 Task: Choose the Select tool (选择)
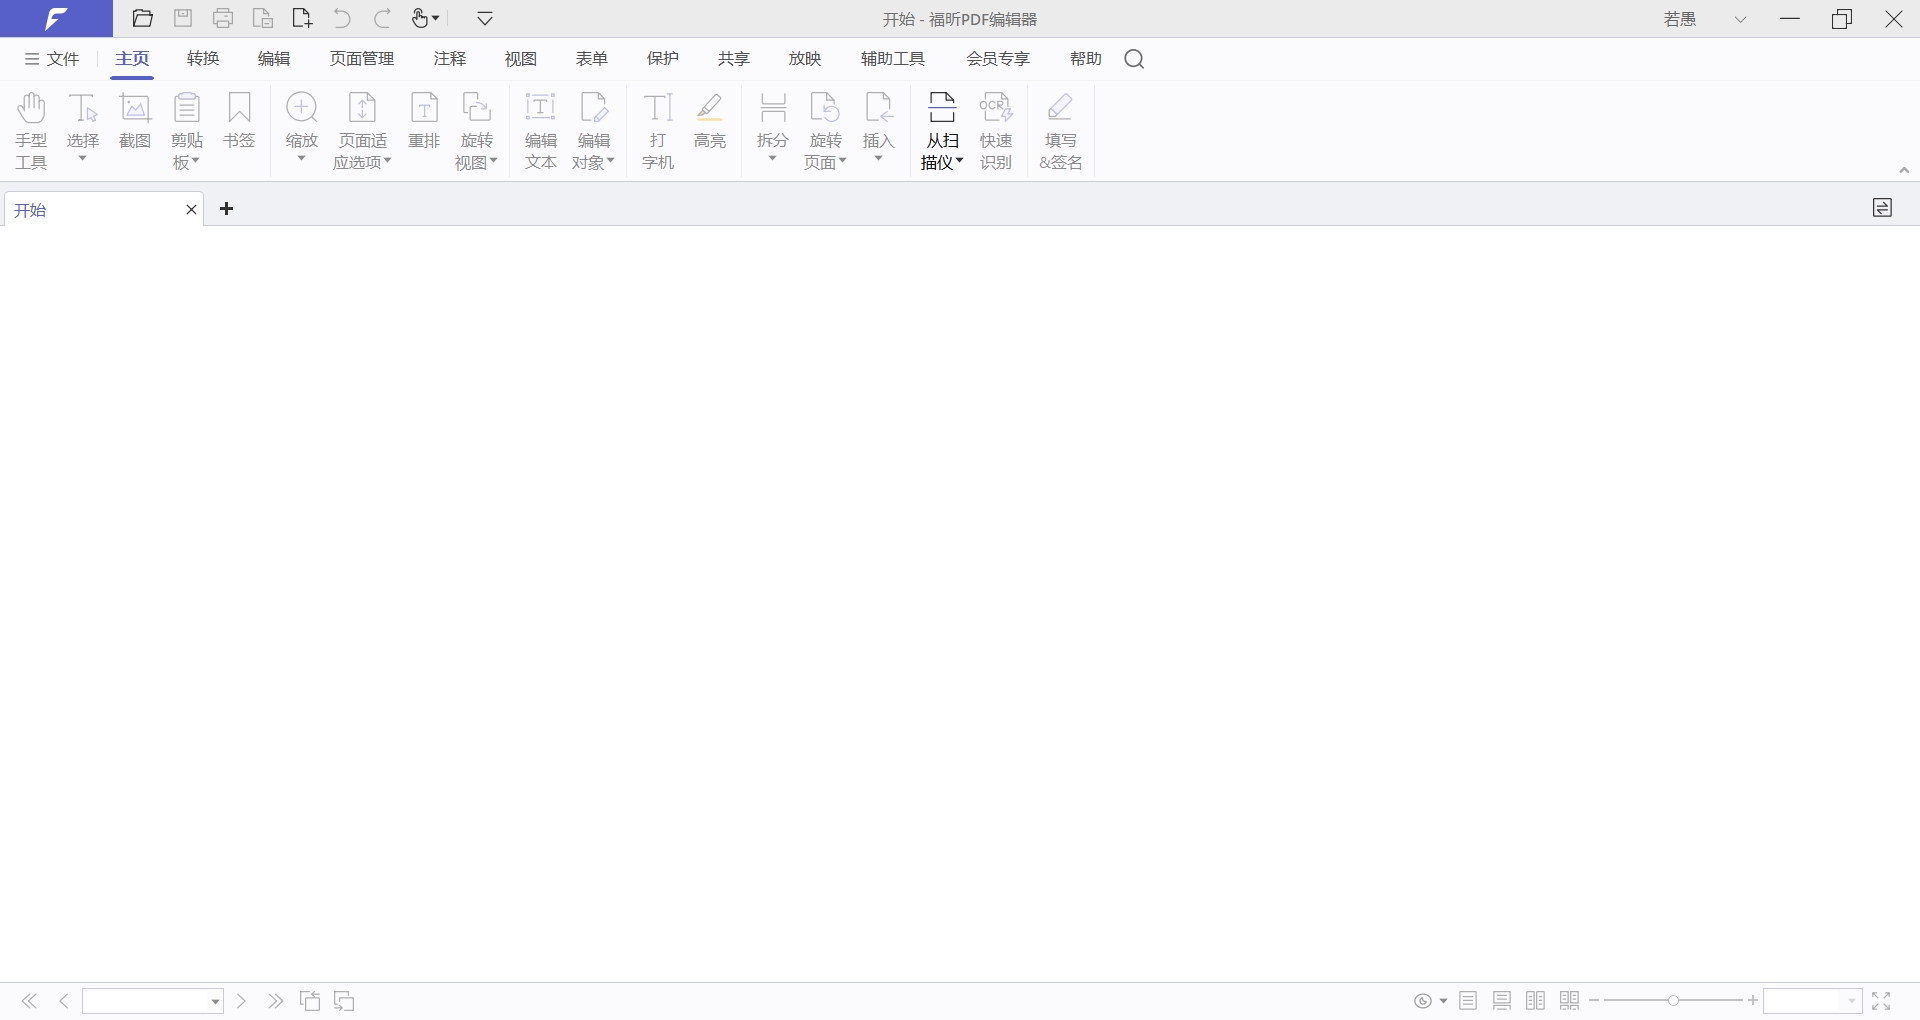coord(83,129)
